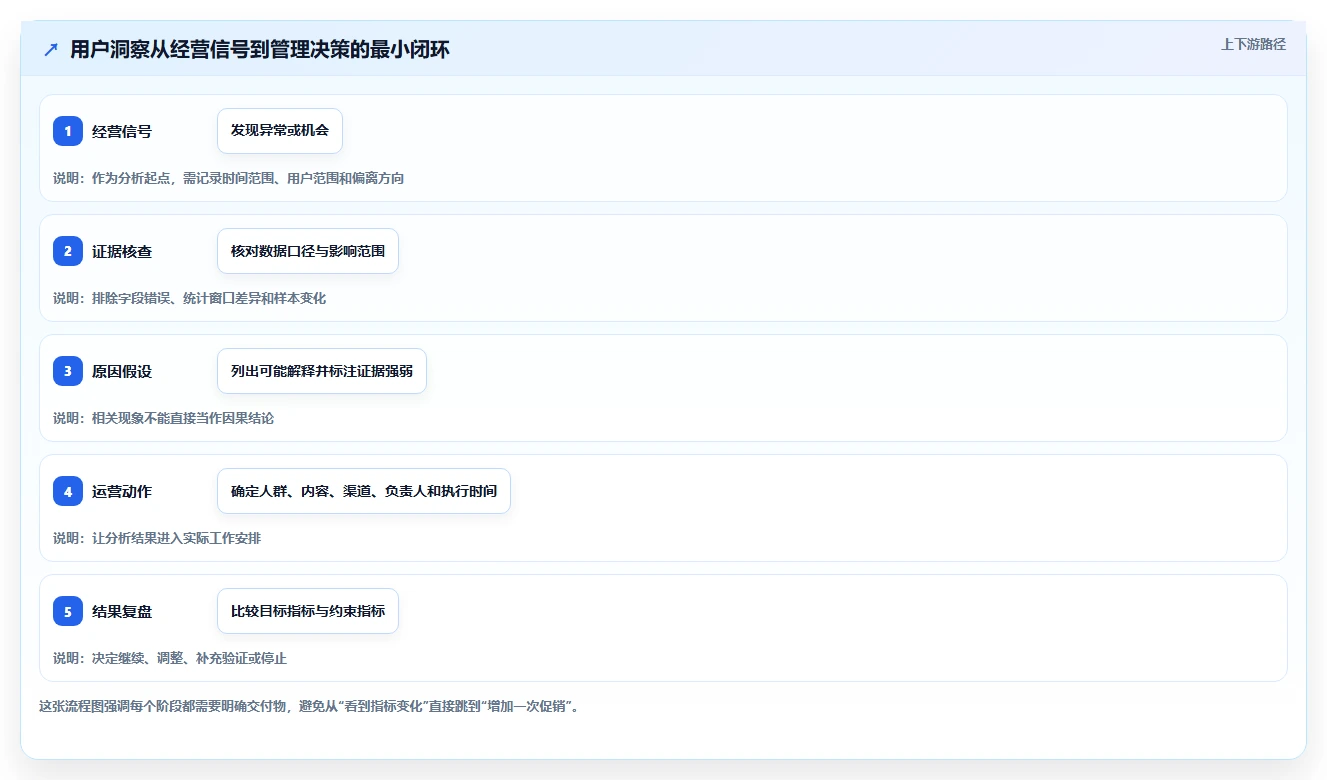Select the step 1 number badge

pyautogui.click(x=68, y=131)
